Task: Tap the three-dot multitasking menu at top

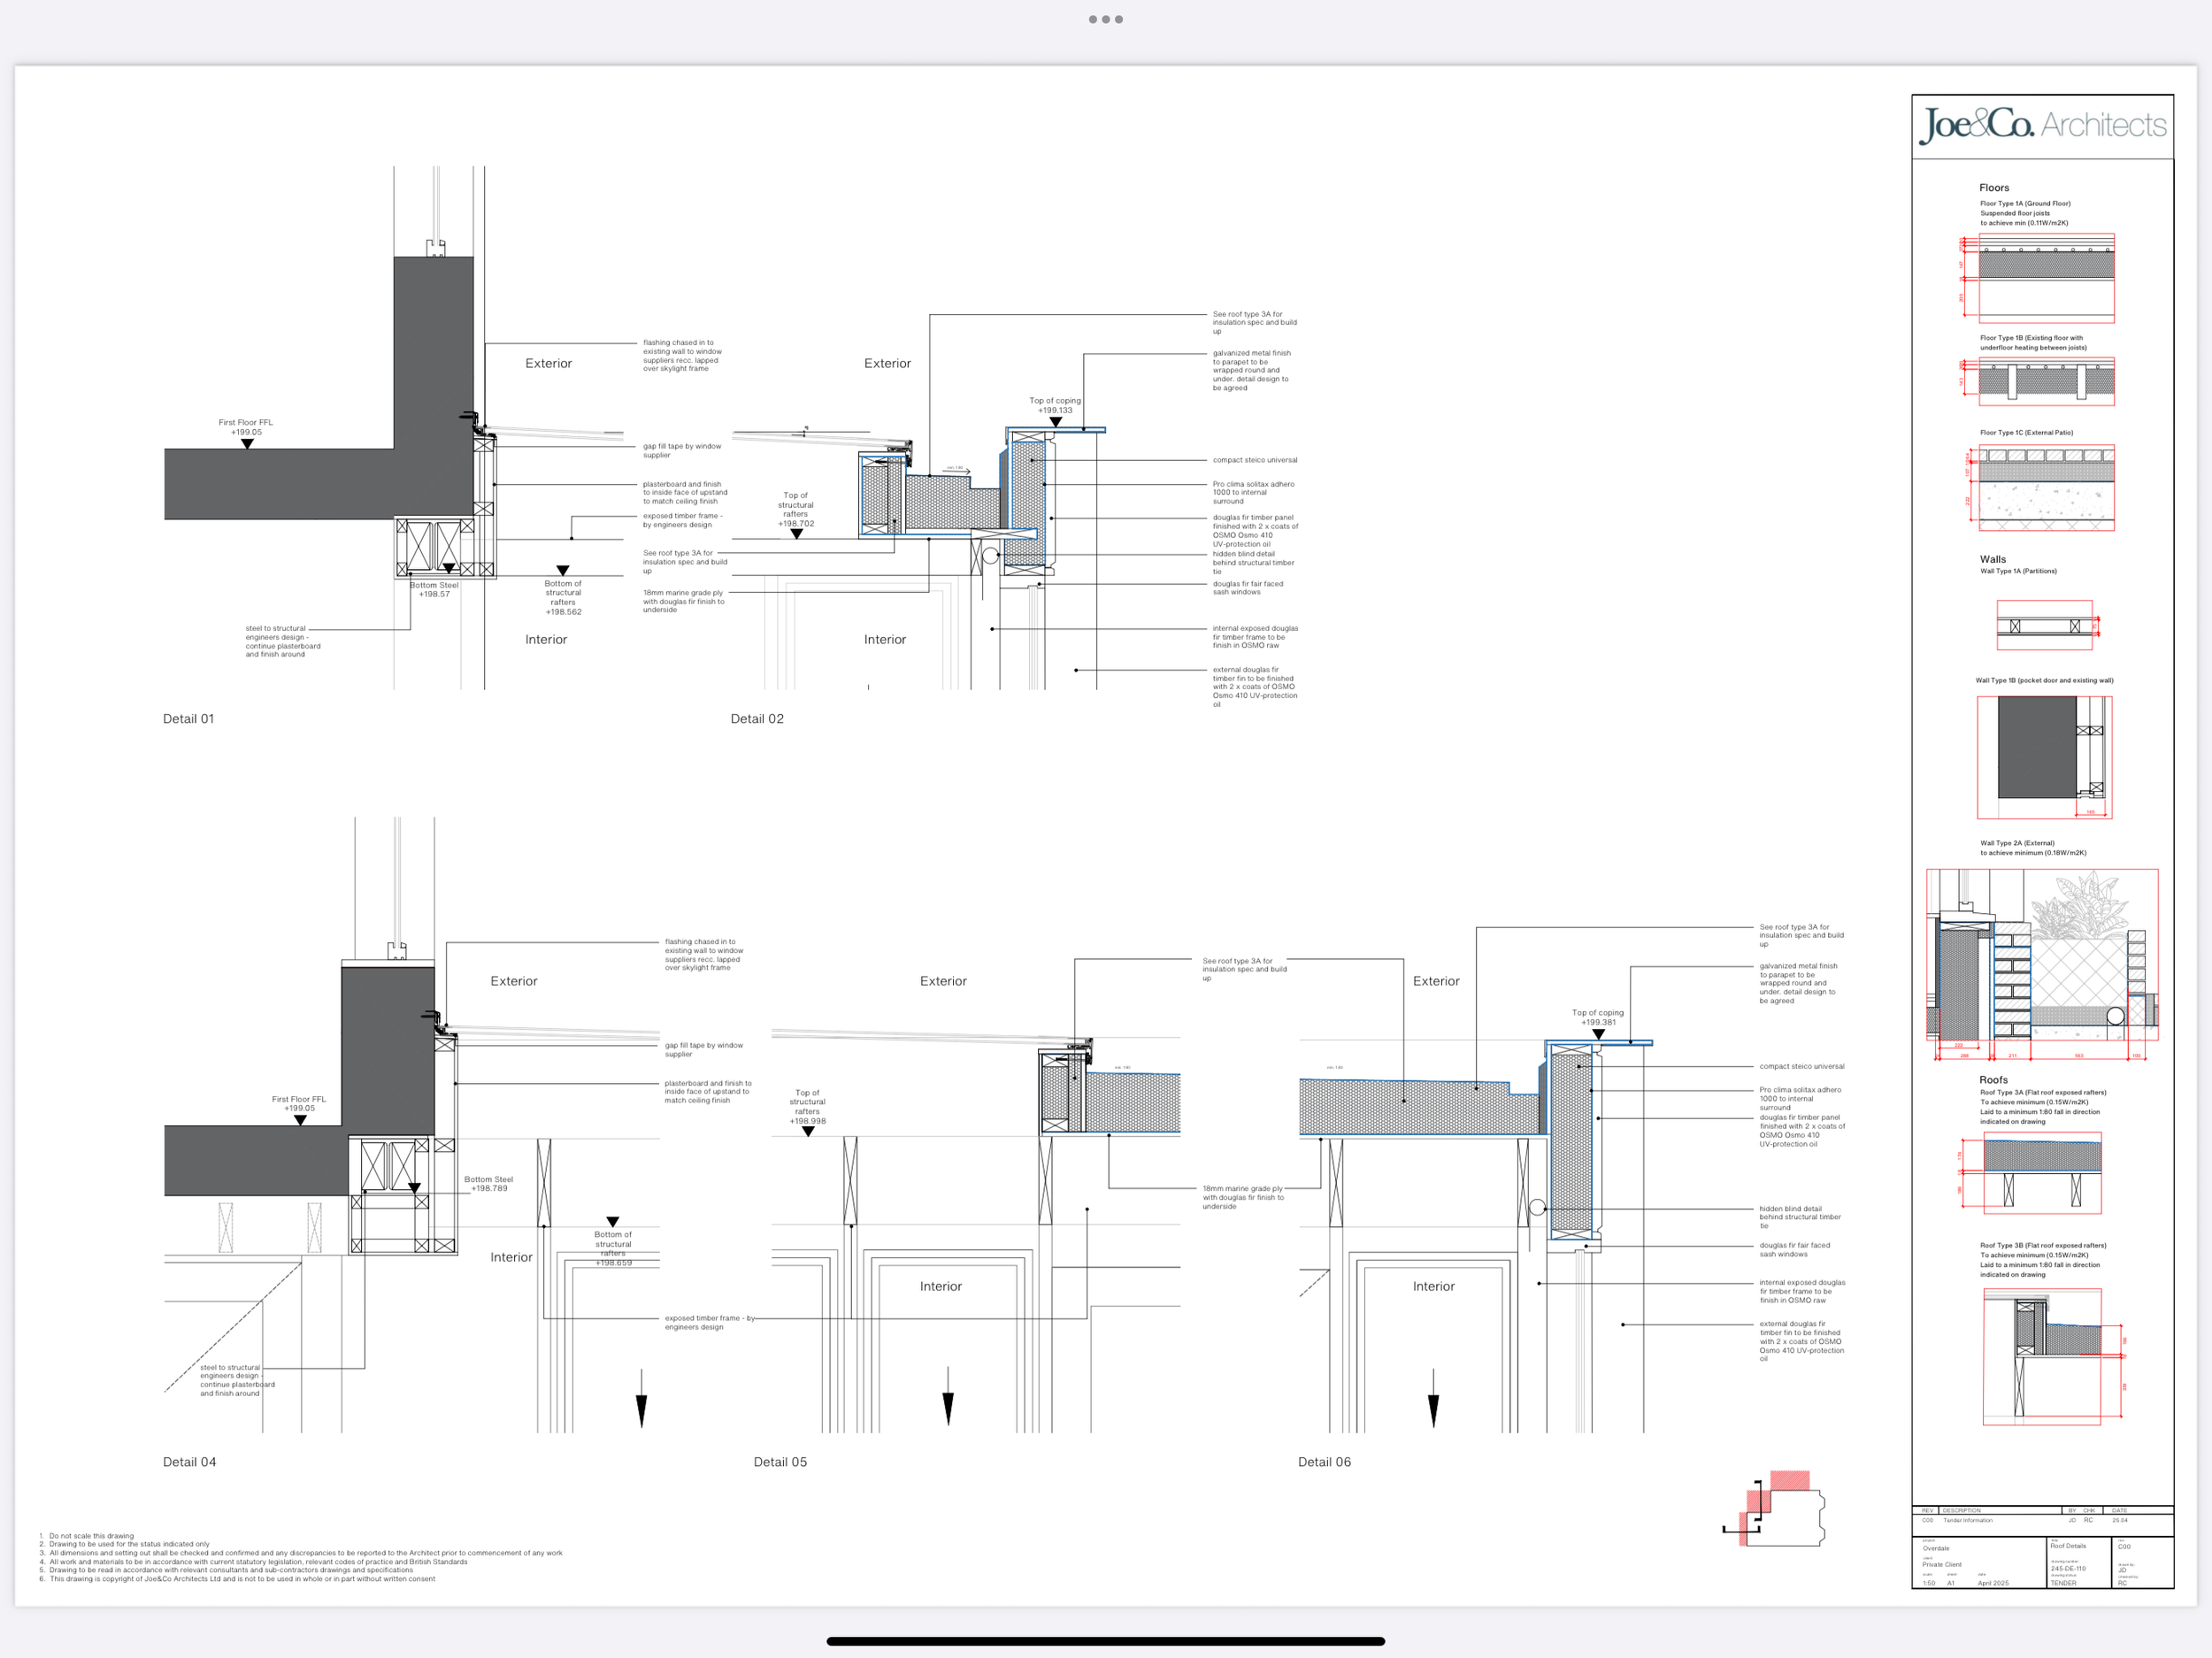Action: pyautogui.click(x=1105, y=19)
